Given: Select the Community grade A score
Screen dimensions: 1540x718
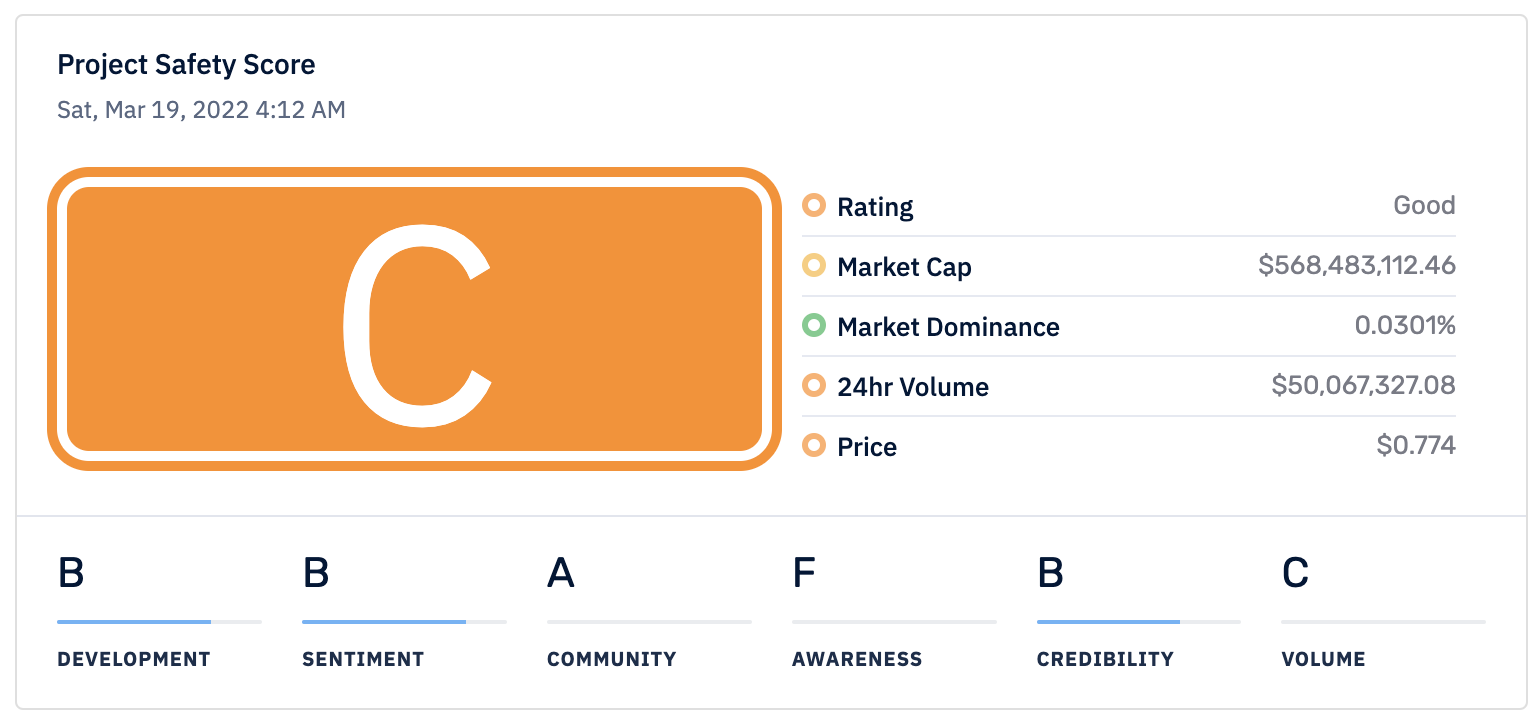Looking at the screenshot, I should tap(561, 573).
